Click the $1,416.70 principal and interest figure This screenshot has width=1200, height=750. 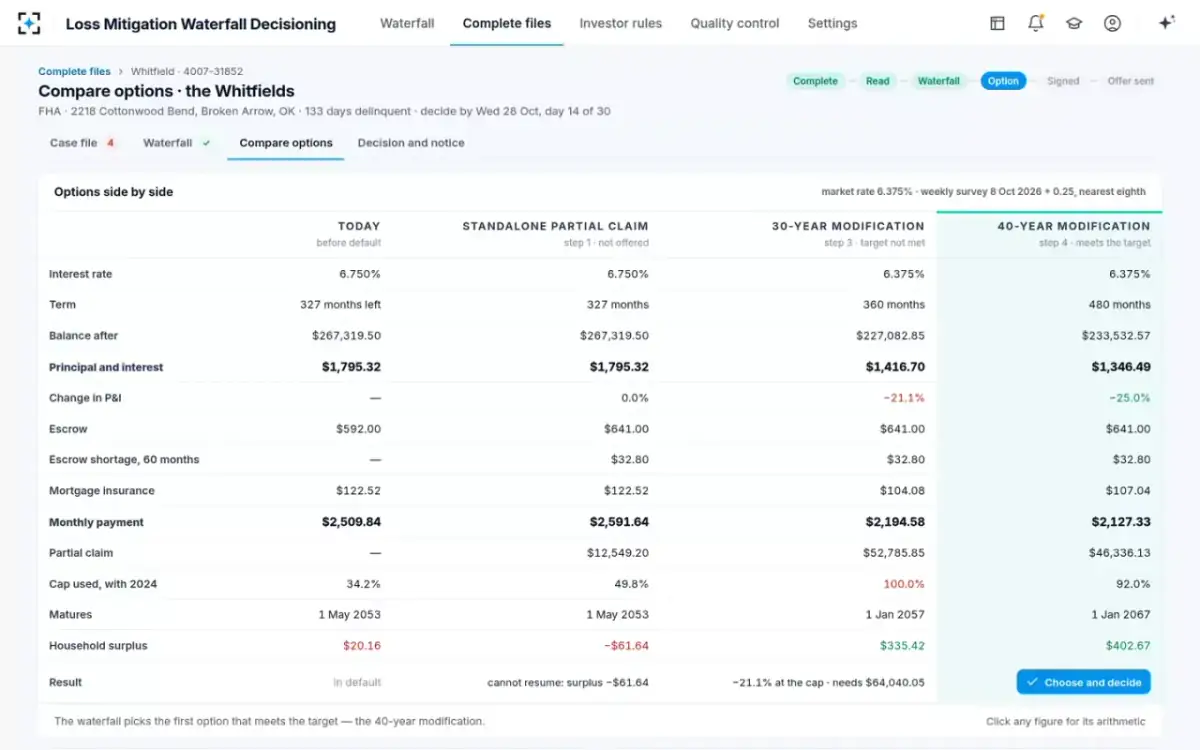click(895, 367)
